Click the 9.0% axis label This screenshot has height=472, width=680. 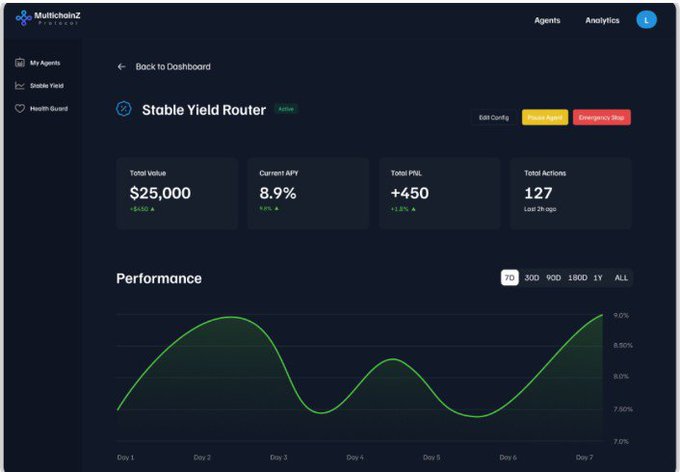621,315
